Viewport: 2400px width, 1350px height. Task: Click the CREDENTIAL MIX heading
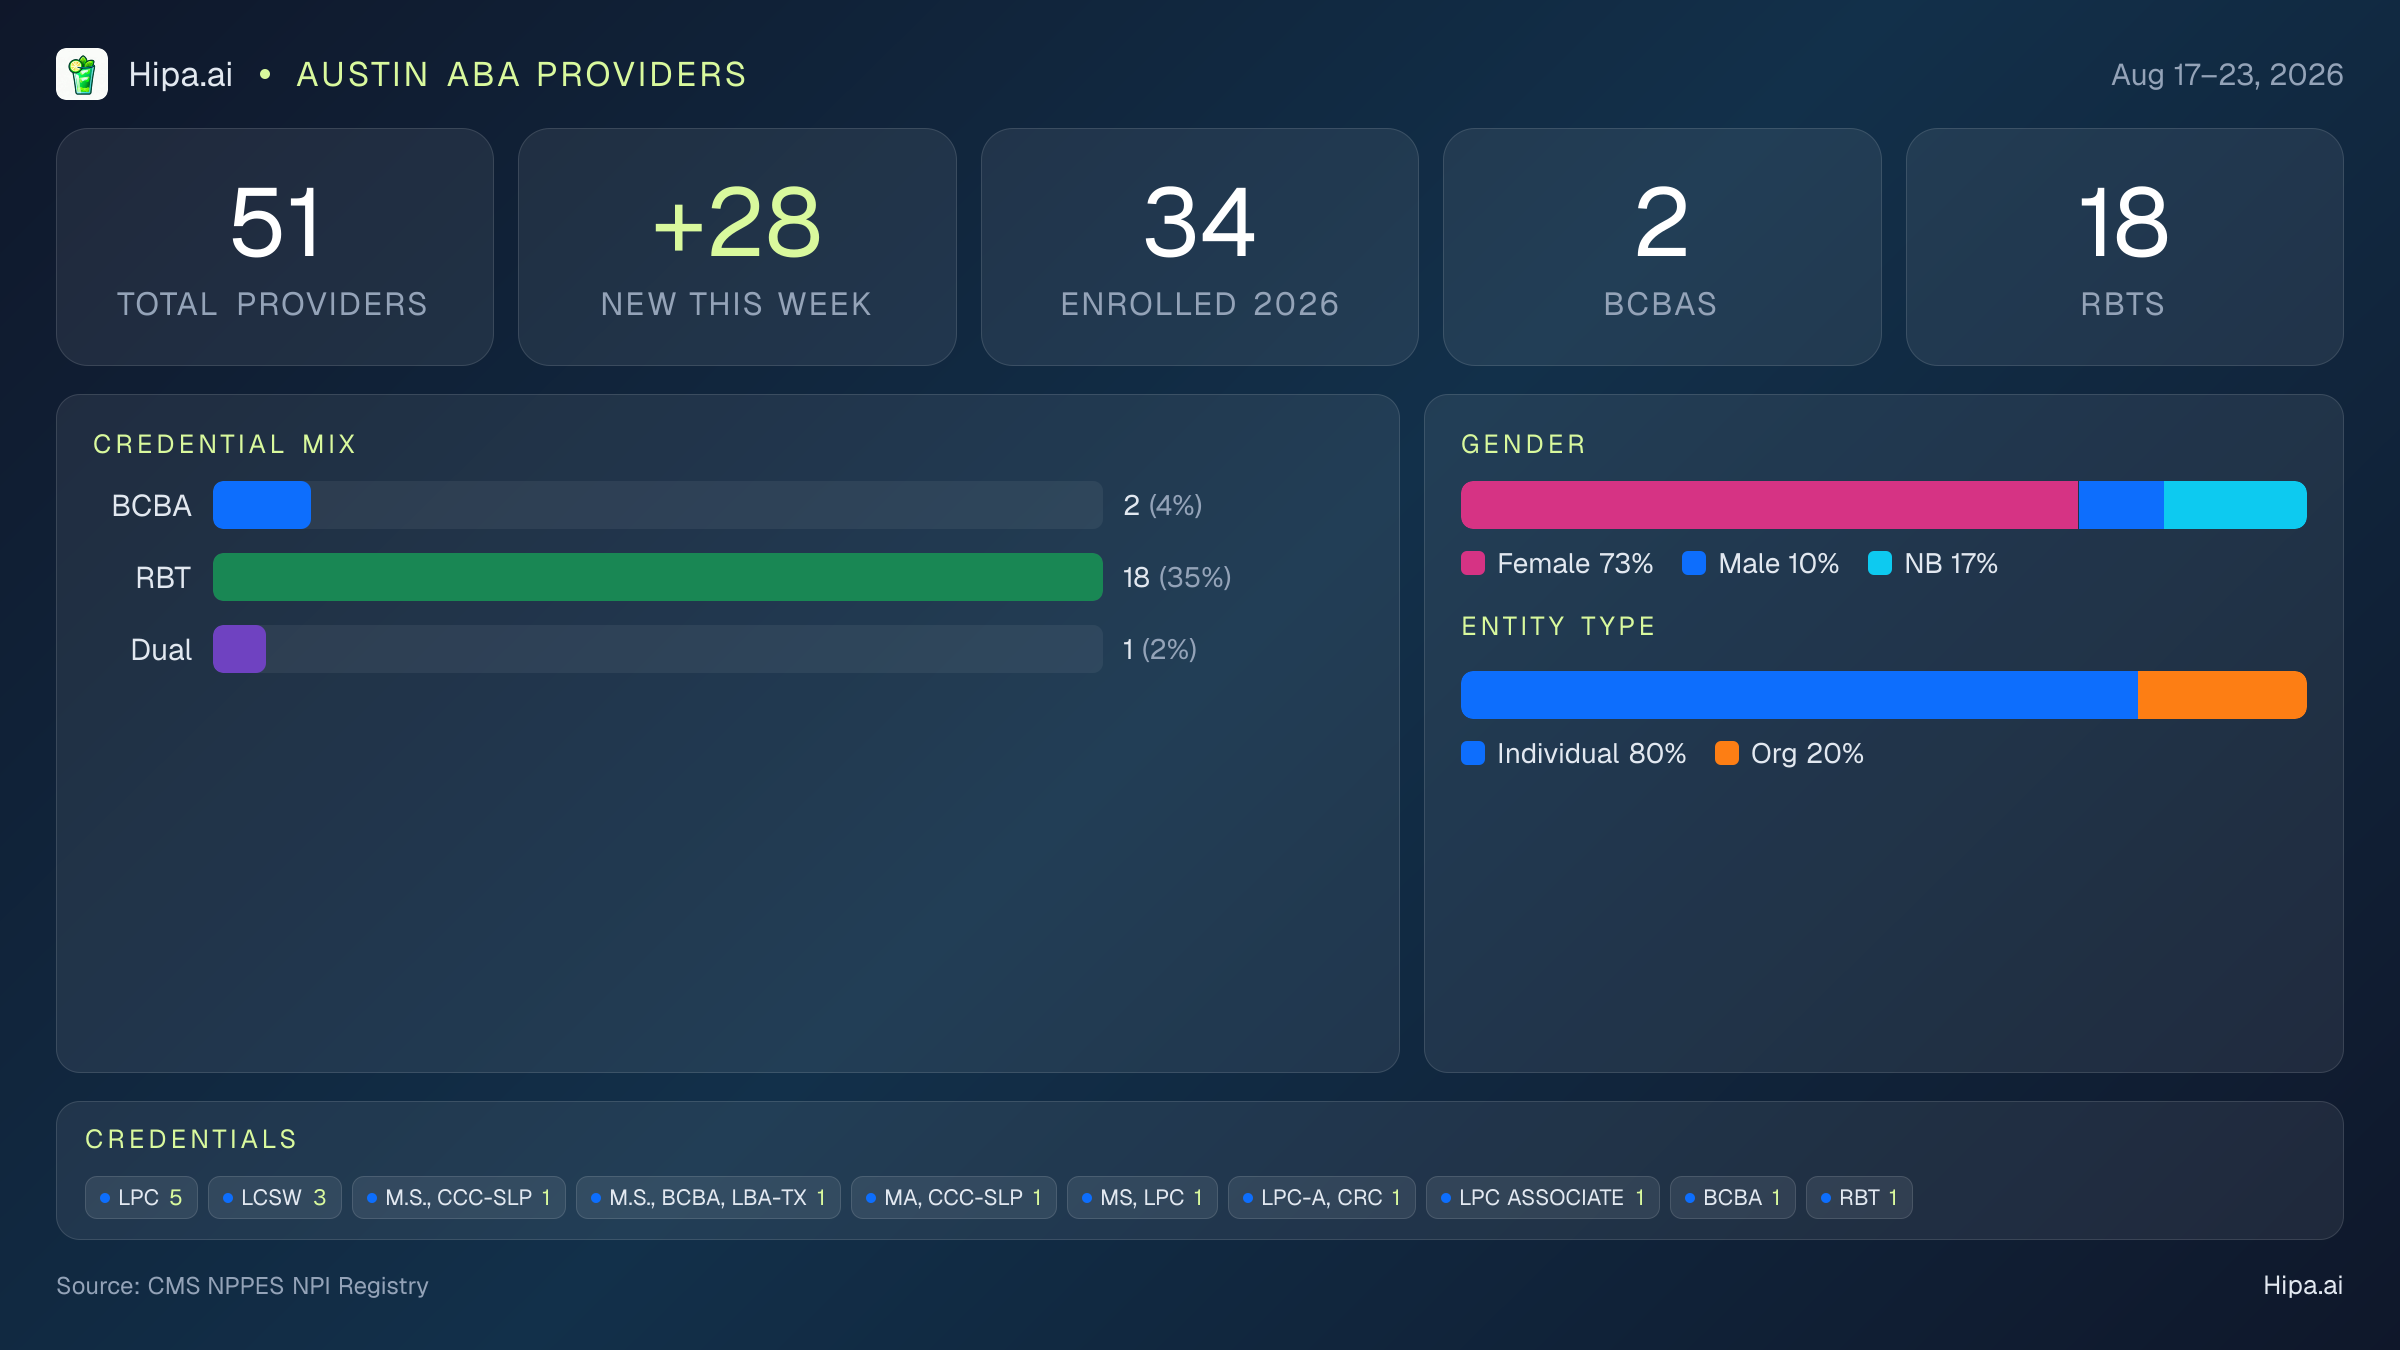(x=225, y=444)
